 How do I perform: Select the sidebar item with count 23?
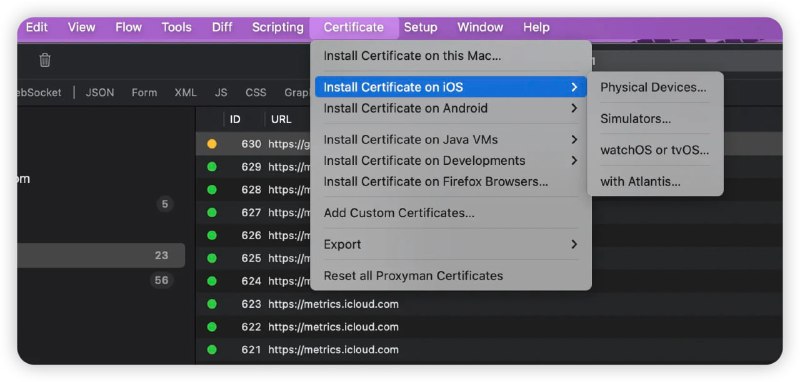coord(101,256)
